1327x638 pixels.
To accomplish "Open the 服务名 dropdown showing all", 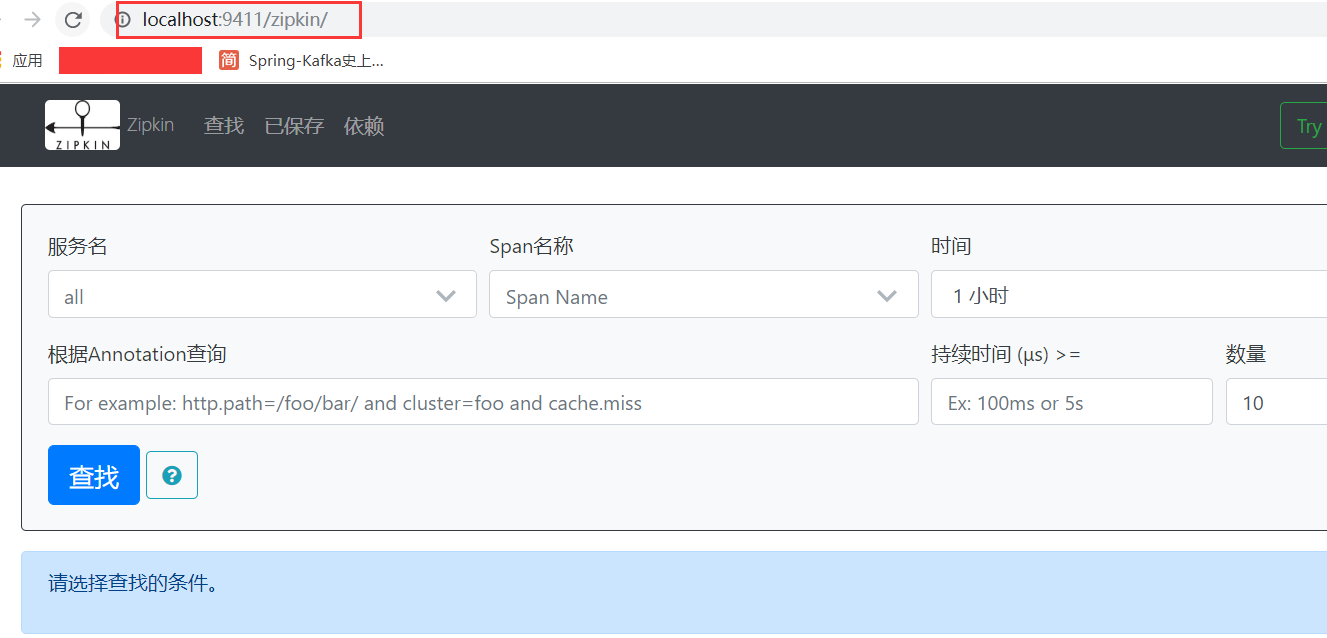I will pyautogui.click(x=262, y=294).
